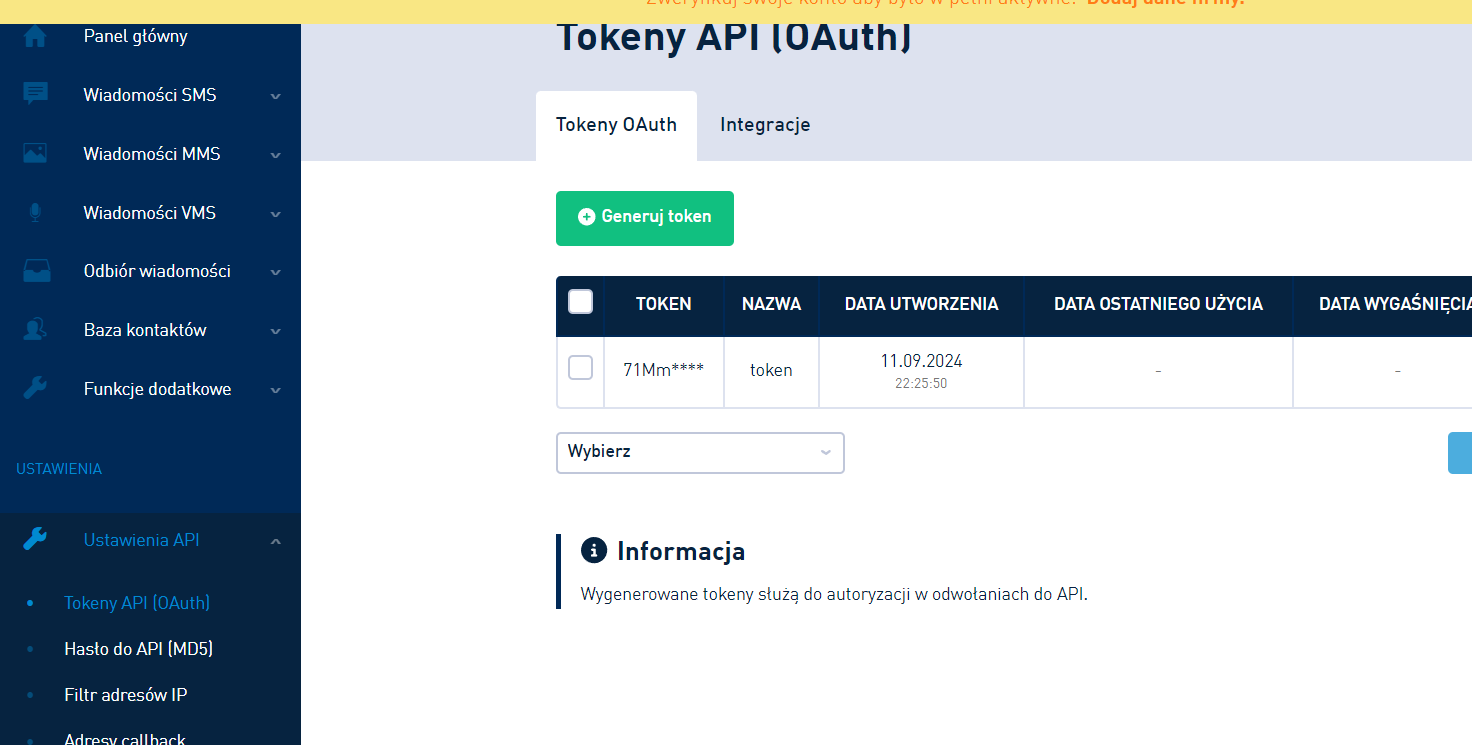Switch to the Integracje tab
Viewport: 1472px width, 745px height.
coord(765,125)
